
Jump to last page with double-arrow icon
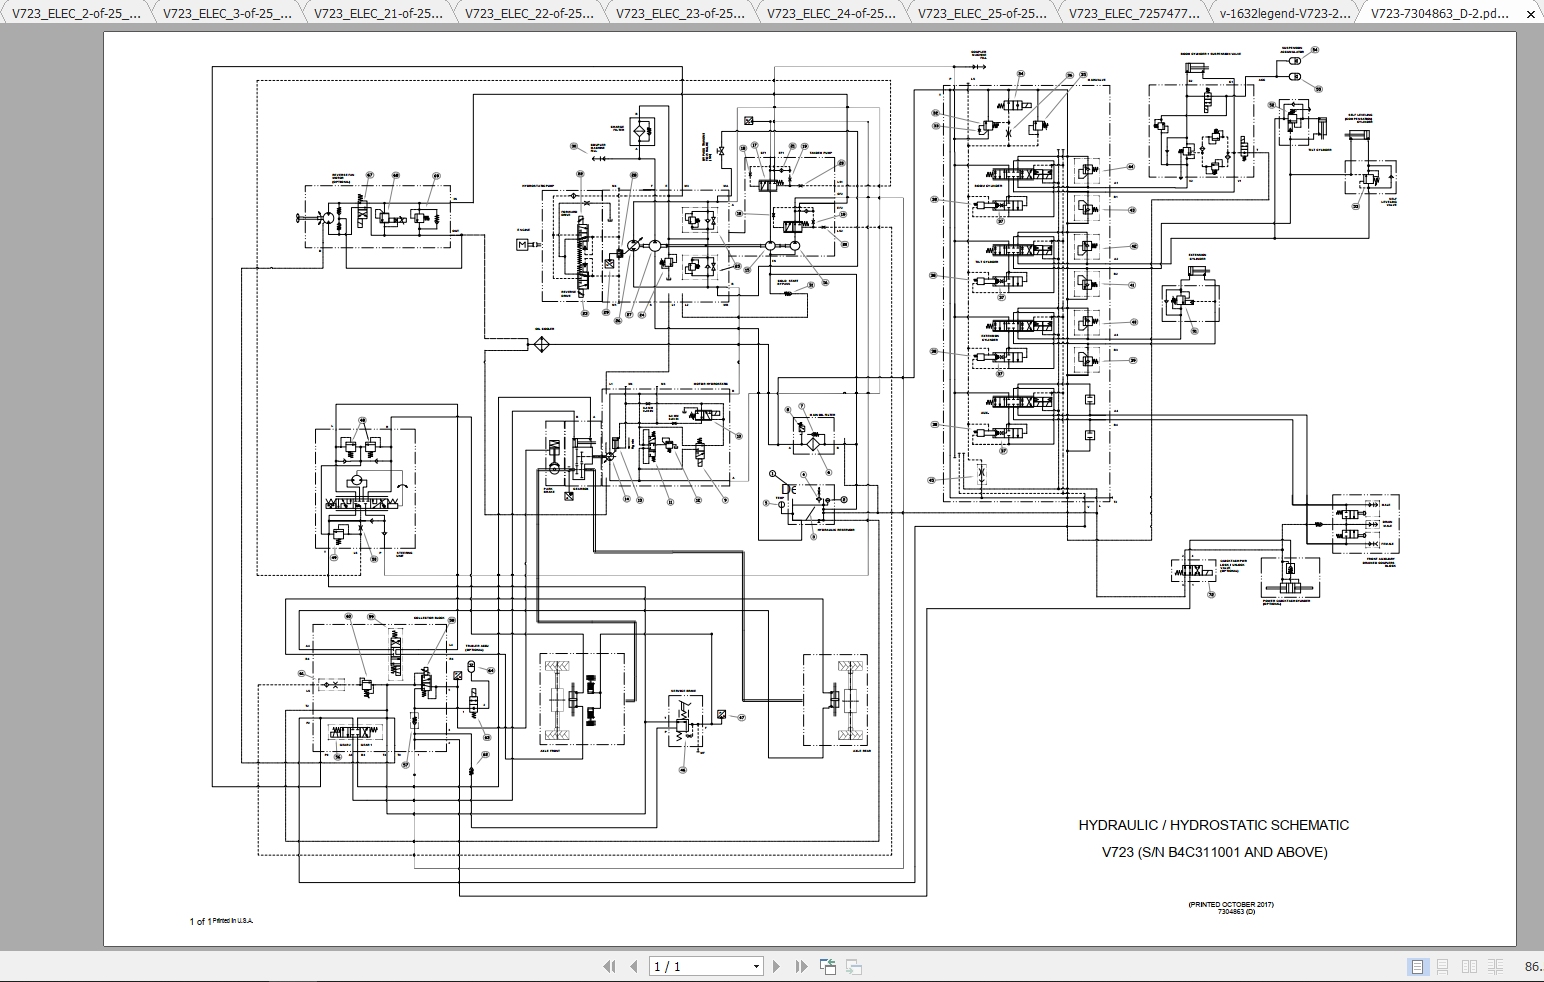click(x=800, y=966)
